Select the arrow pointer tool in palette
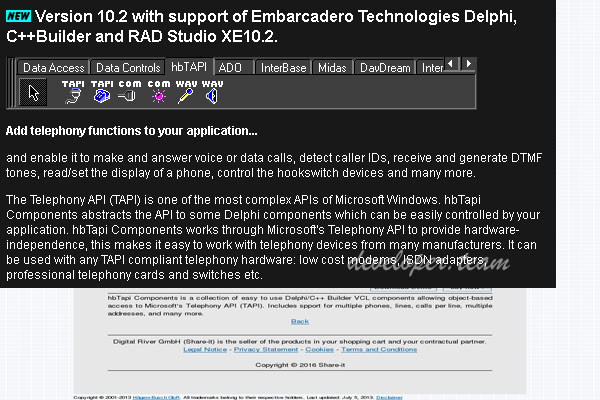The width and height of the screenshot is (600, 400). pyautogui.click(x=34, y=94)
